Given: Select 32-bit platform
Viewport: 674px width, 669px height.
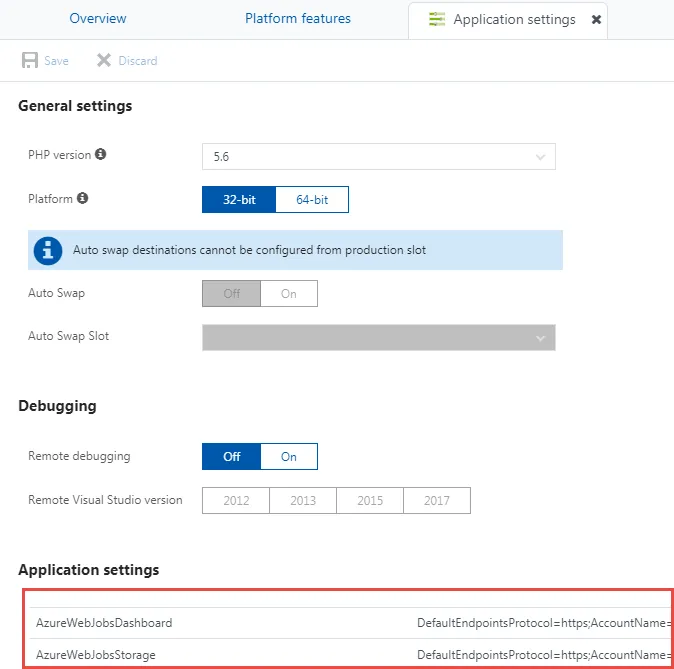Looking at the screenshot, I should 239,200.
